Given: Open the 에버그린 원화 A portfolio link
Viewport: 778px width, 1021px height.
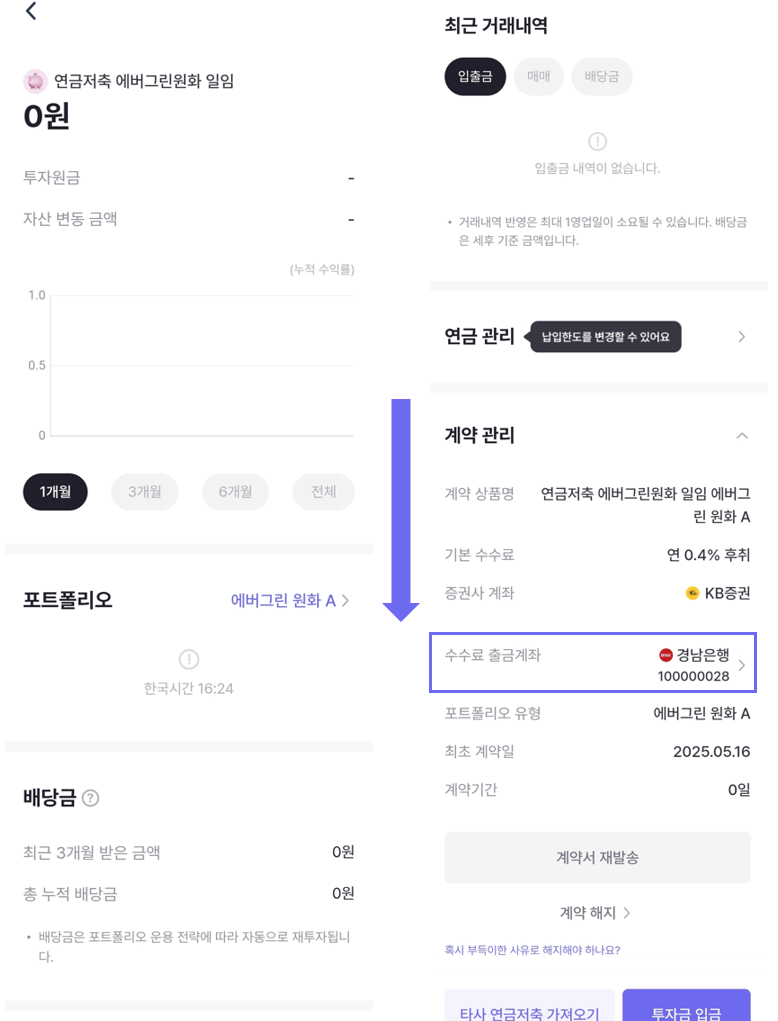Looking at the screenshot, I should 290,601.
